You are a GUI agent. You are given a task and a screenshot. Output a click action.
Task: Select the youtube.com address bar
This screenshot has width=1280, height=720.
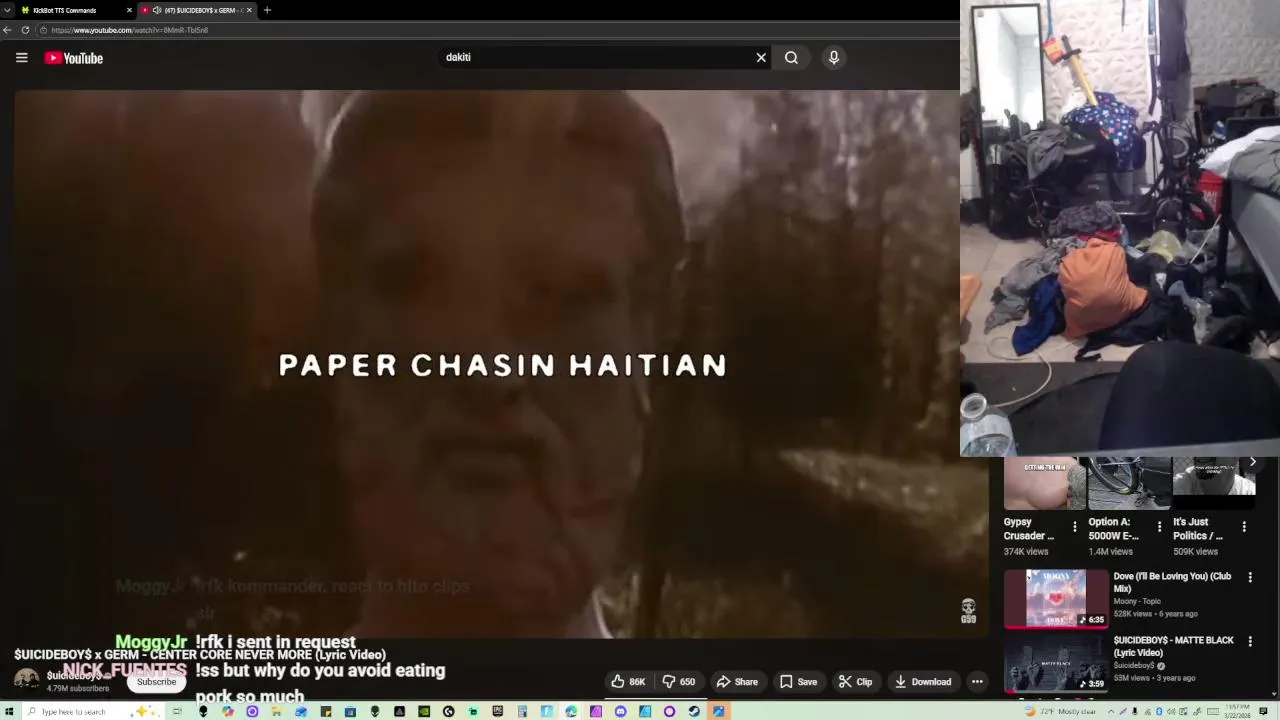pos(495,30)
